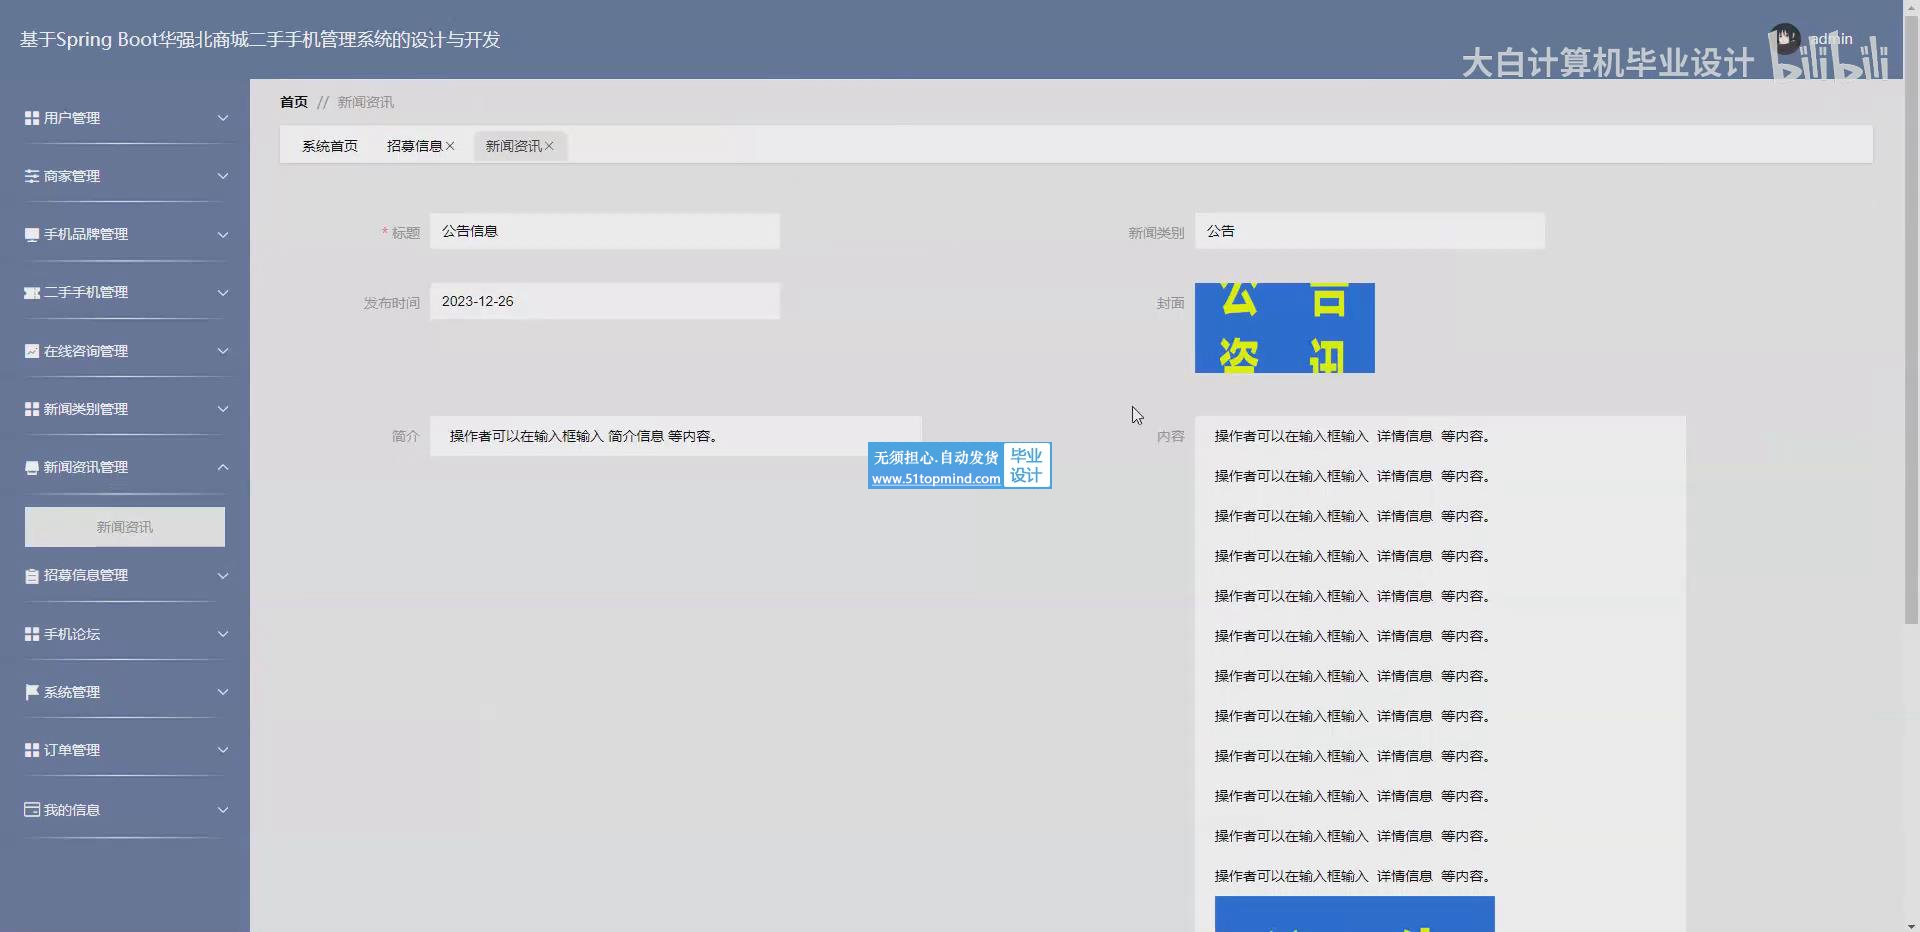Click the last visible 内容 text line
The width and height of the screenshot is (1920, 932).
coord(1353,876)
